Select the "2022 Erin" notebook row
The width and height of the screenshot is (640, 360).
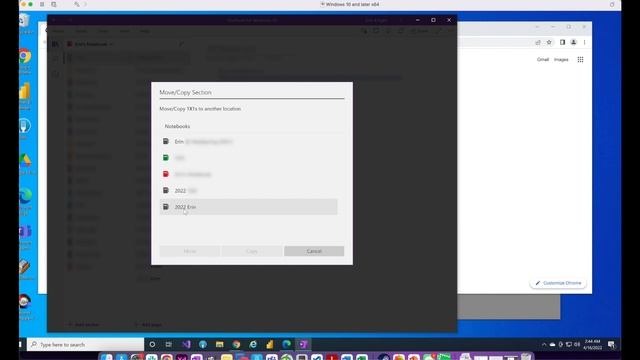click(x=248, y=207)
